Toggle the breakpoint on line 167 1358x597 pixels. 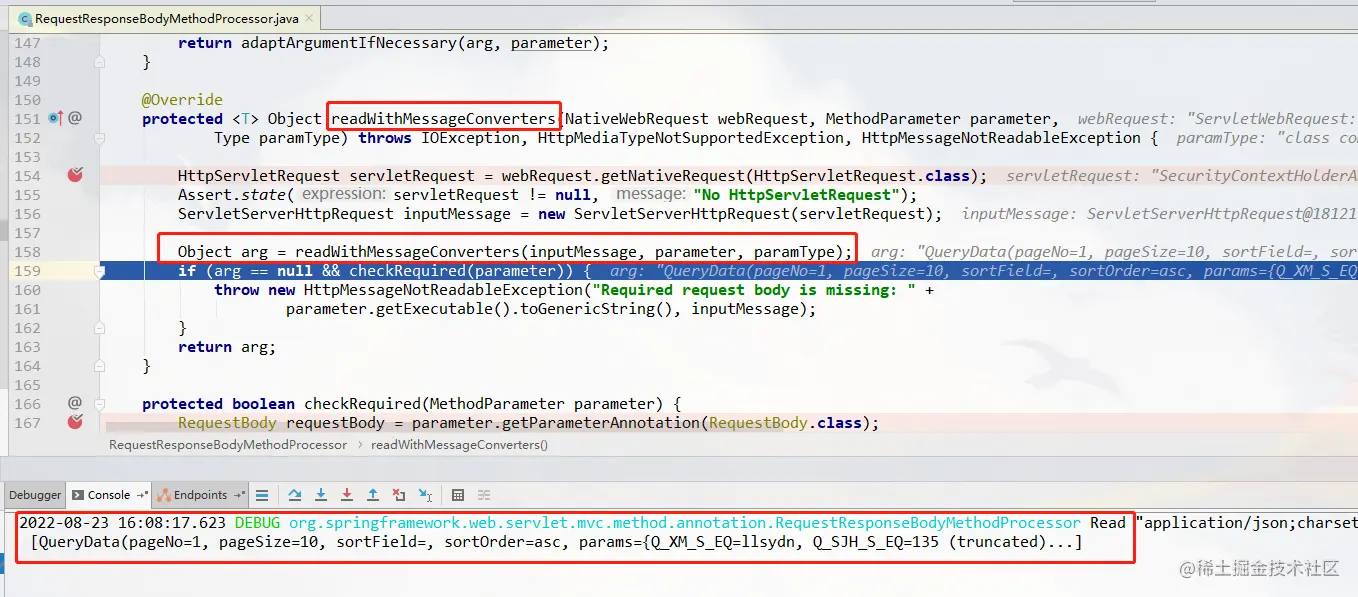tap(74, 422)
